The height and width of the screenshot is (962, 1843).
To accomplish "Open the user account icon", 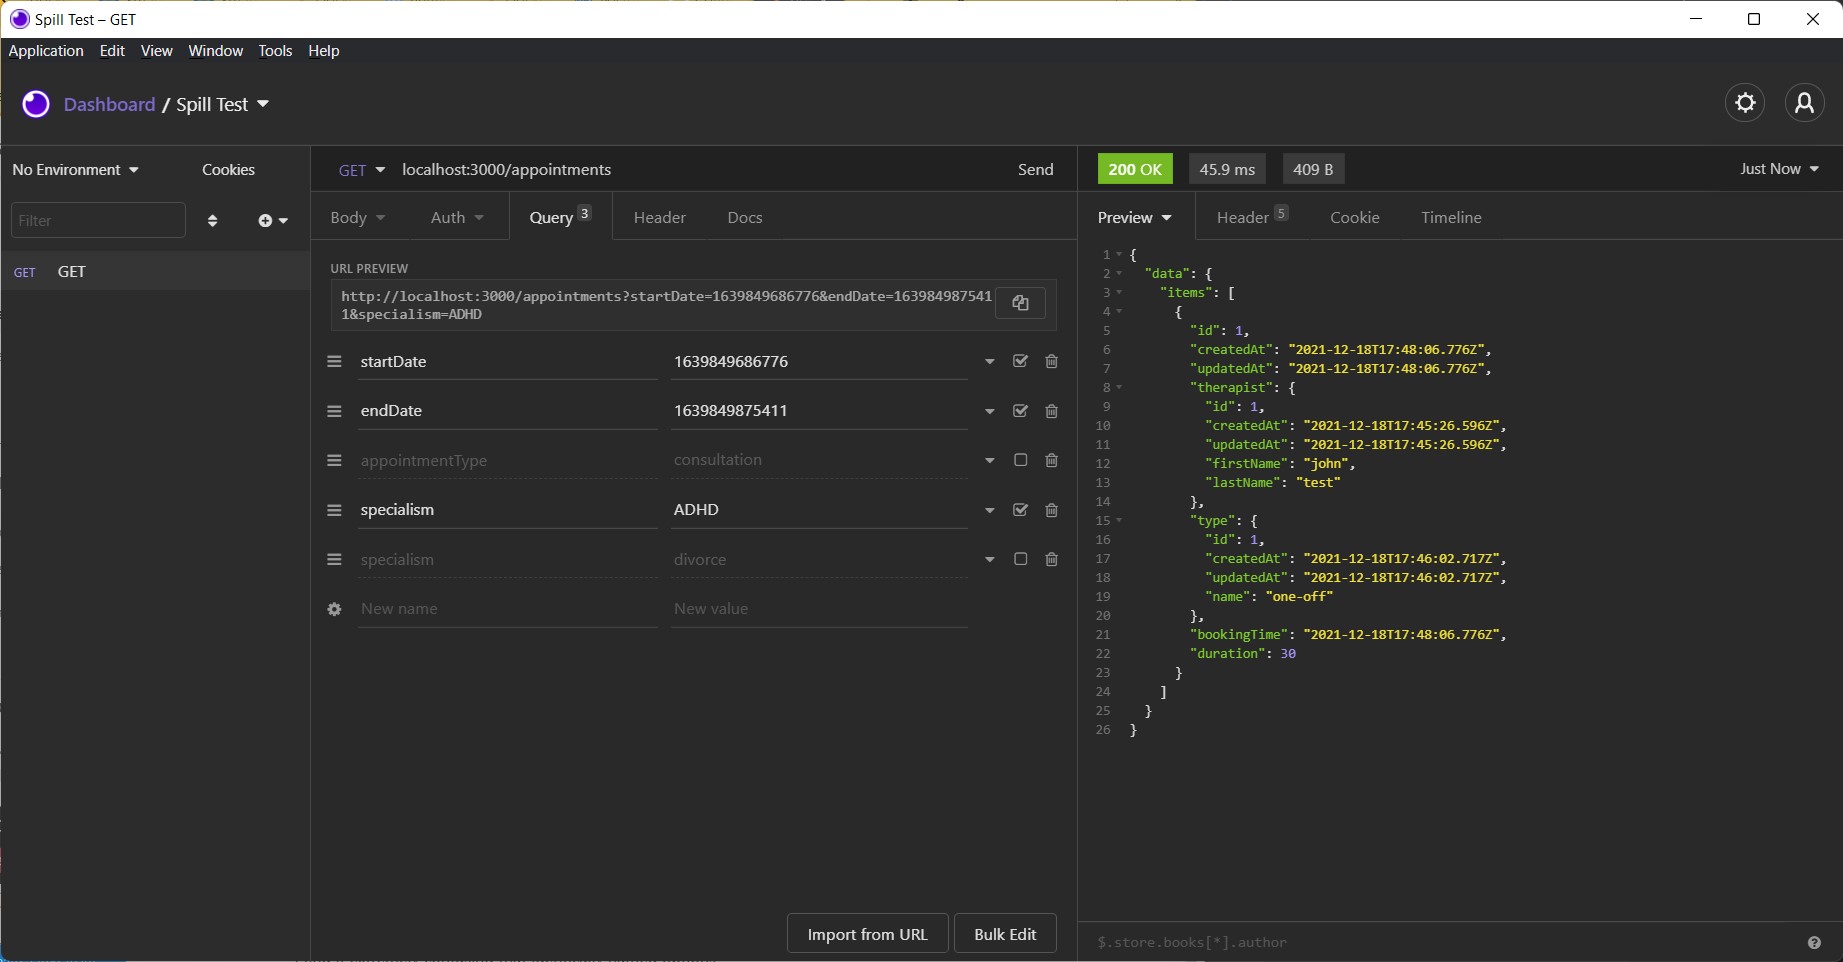I will pos(1805,103).
